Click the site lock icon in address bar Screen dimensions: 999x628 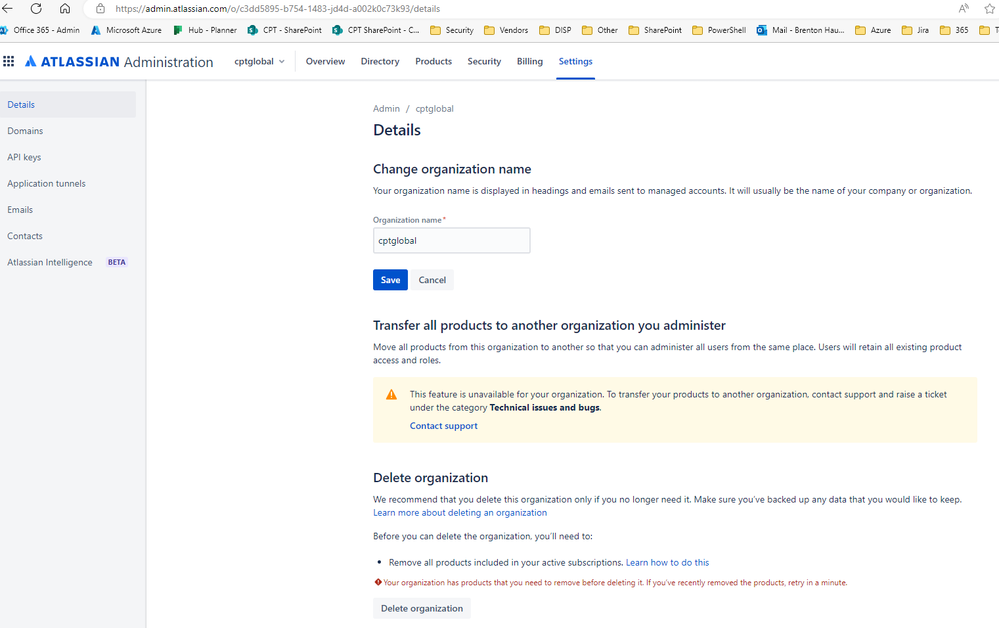100,9
